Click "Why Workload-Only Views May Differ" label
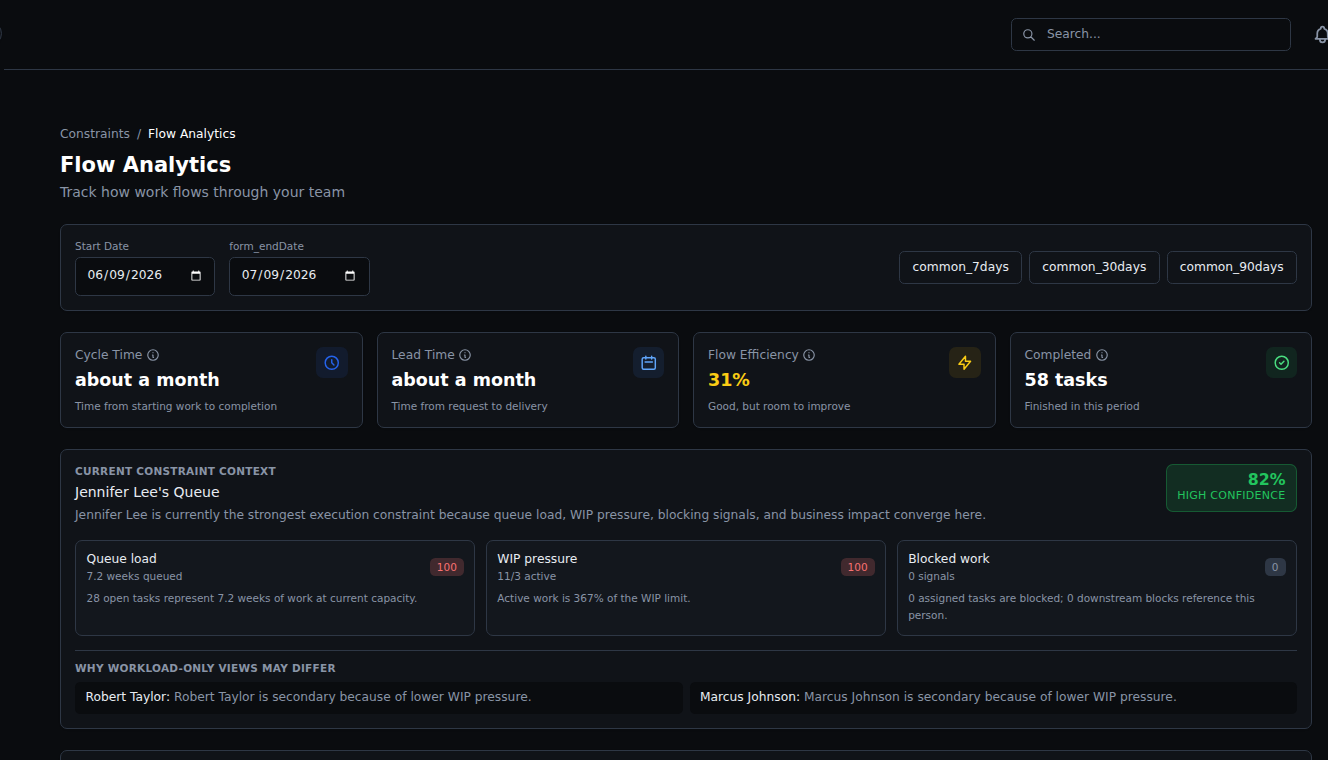Image resolution: width=1328 pixels, height=760 pixels. (x=205, y=668)
